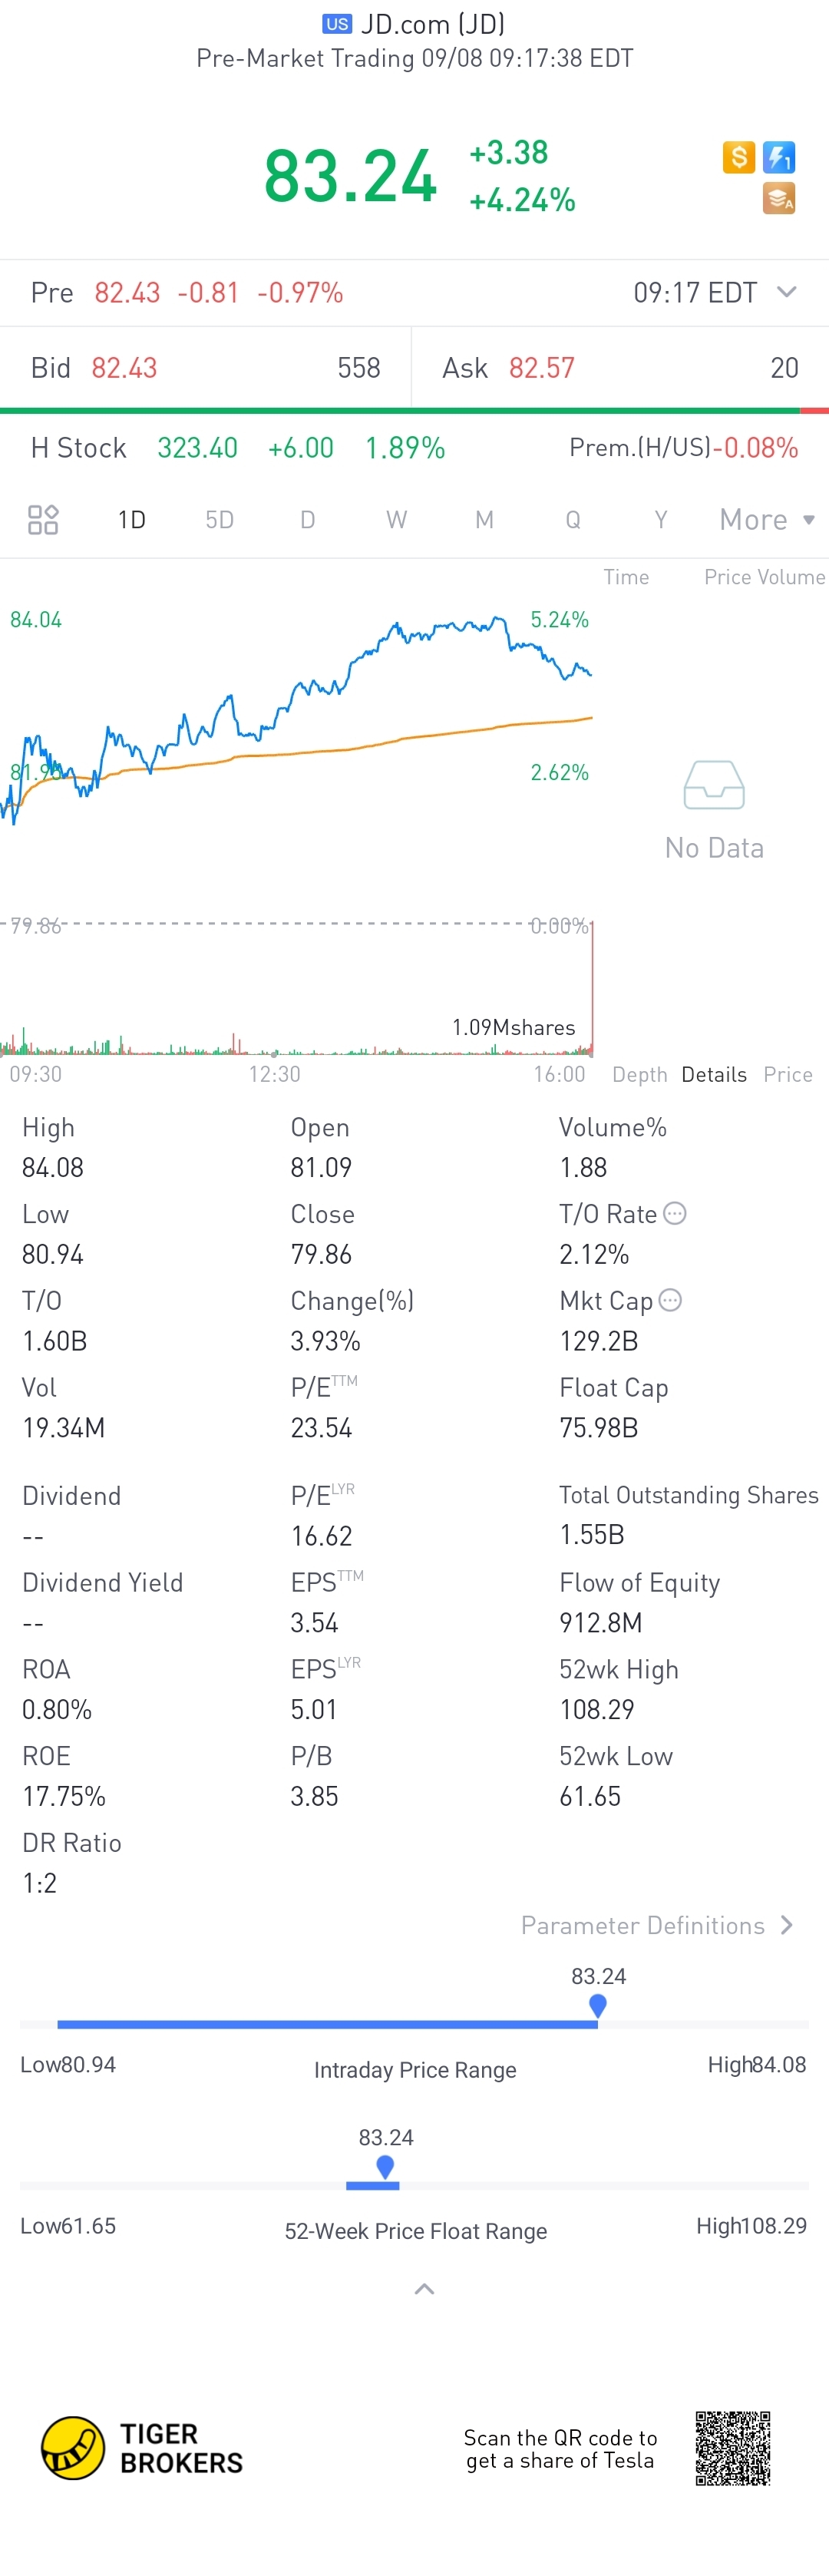829x2576 pixels.
Task: Switch to the quarterly Q chart tab
Action: point(573,520)
